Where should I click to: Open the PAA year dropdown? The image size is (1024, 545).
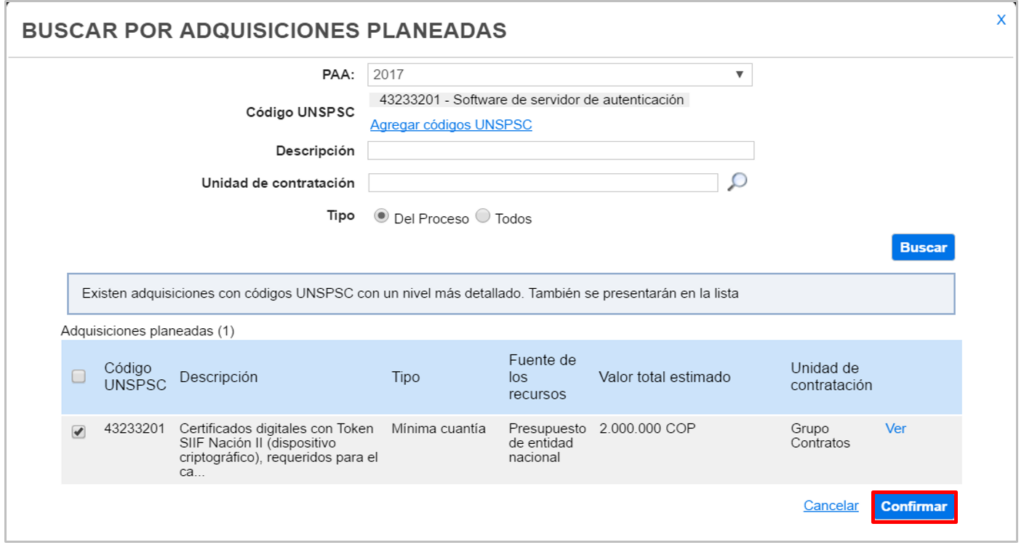[x=560, y=75]
